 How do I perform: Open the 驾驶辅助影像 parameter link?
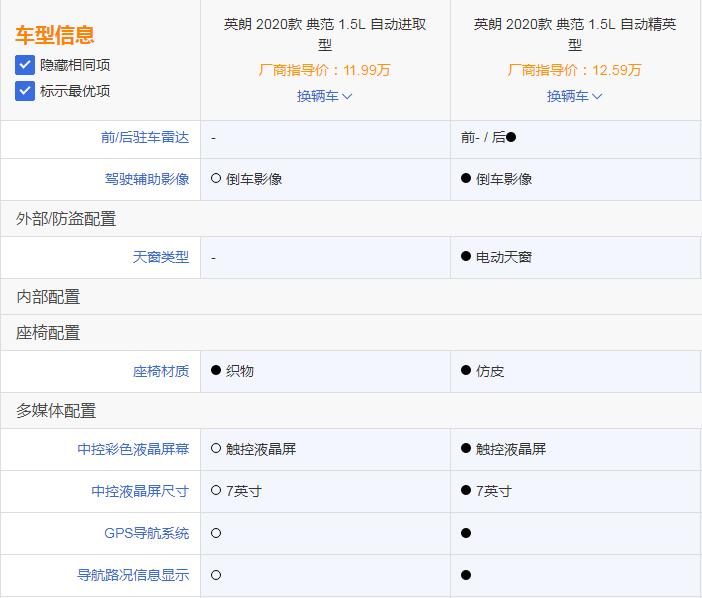[x=147, y=179]
